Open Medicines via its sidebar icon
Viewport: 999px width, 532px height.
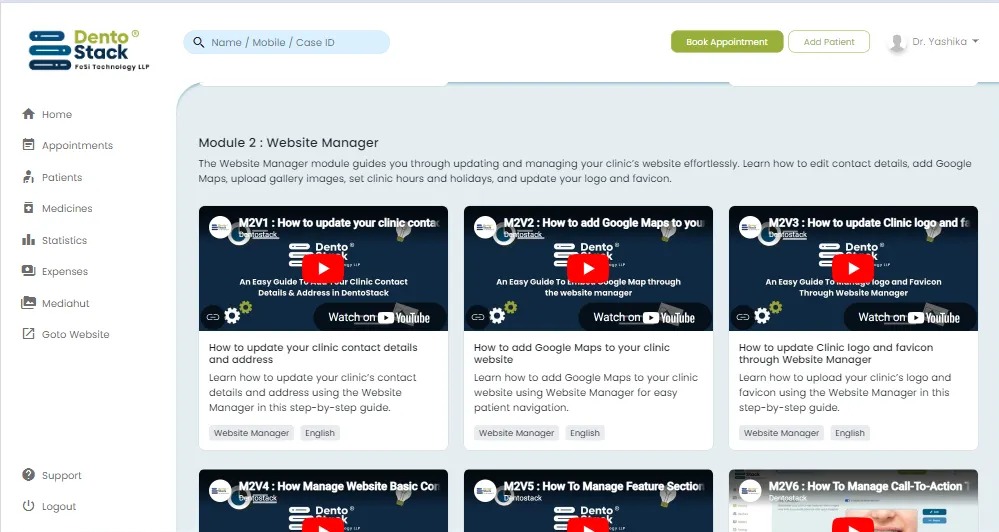pos(28,208)
